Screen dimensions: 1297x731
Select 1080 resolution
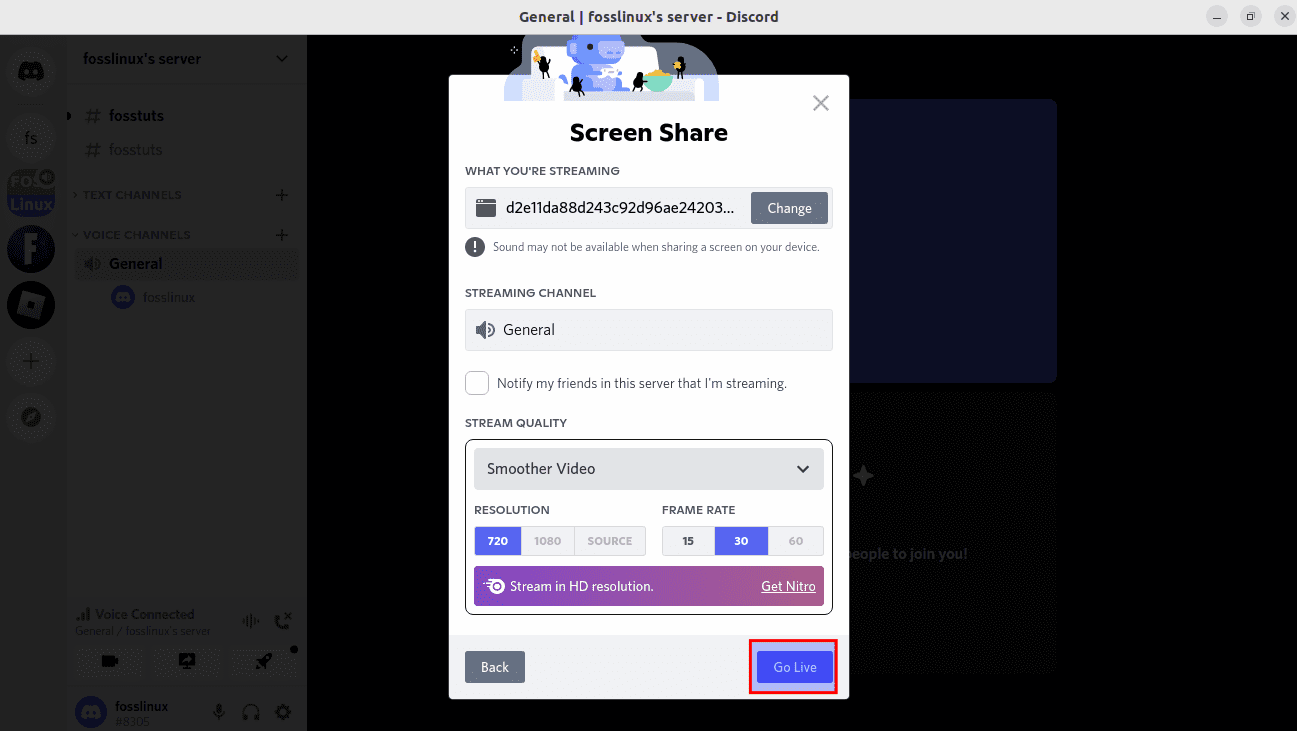coord(548,541)
